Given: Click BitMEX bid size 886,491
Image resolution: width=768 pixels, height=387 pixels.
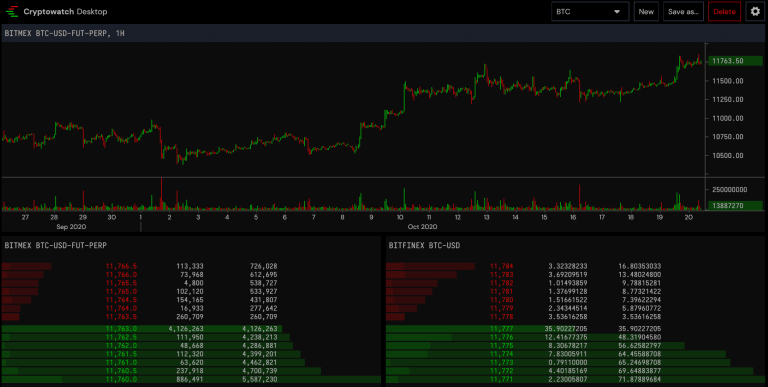Looking at the screenshot, I should pyautogui.click(x=190, y=379).
